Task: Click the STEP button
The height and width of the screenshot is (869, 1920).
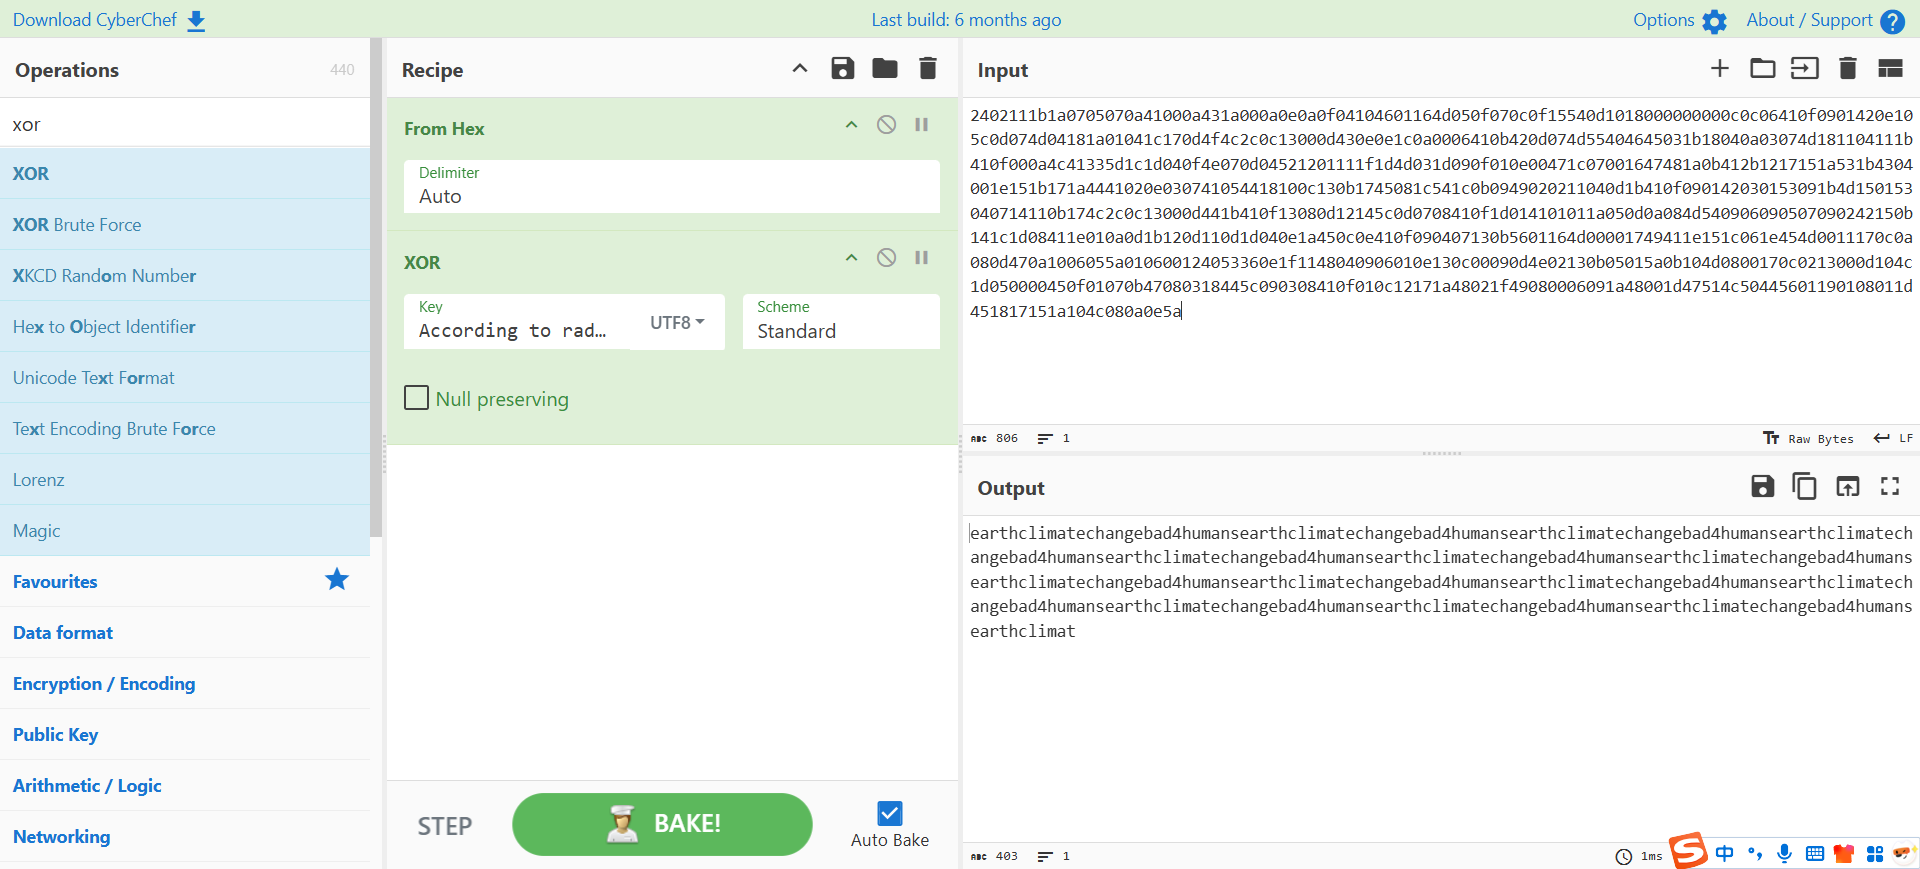Action: [x=445, y=826]
